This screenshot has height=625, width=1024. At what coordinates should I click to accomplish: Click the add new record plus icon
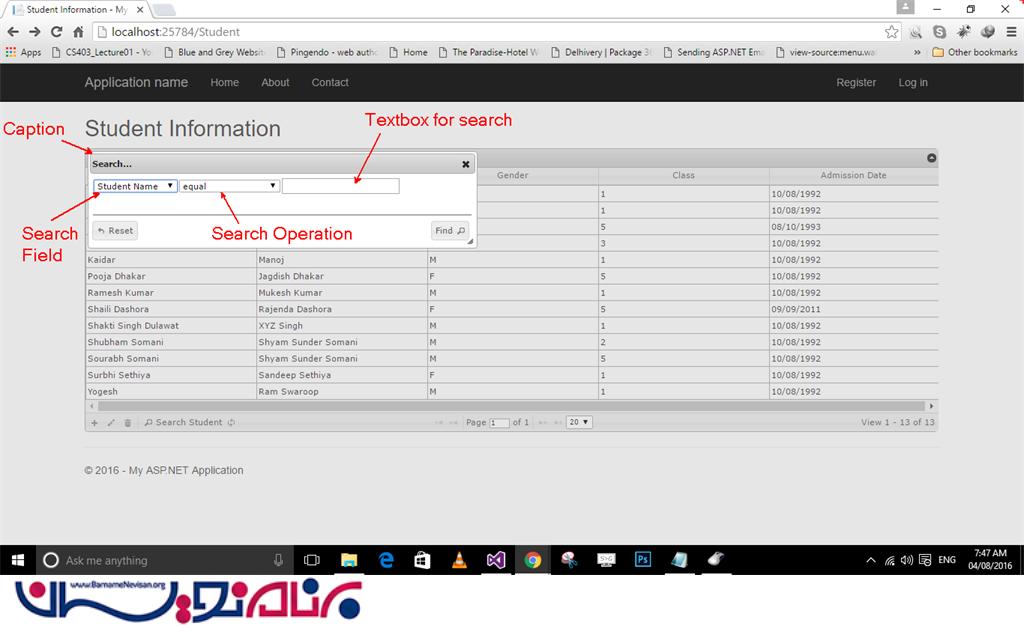(95, 423)
